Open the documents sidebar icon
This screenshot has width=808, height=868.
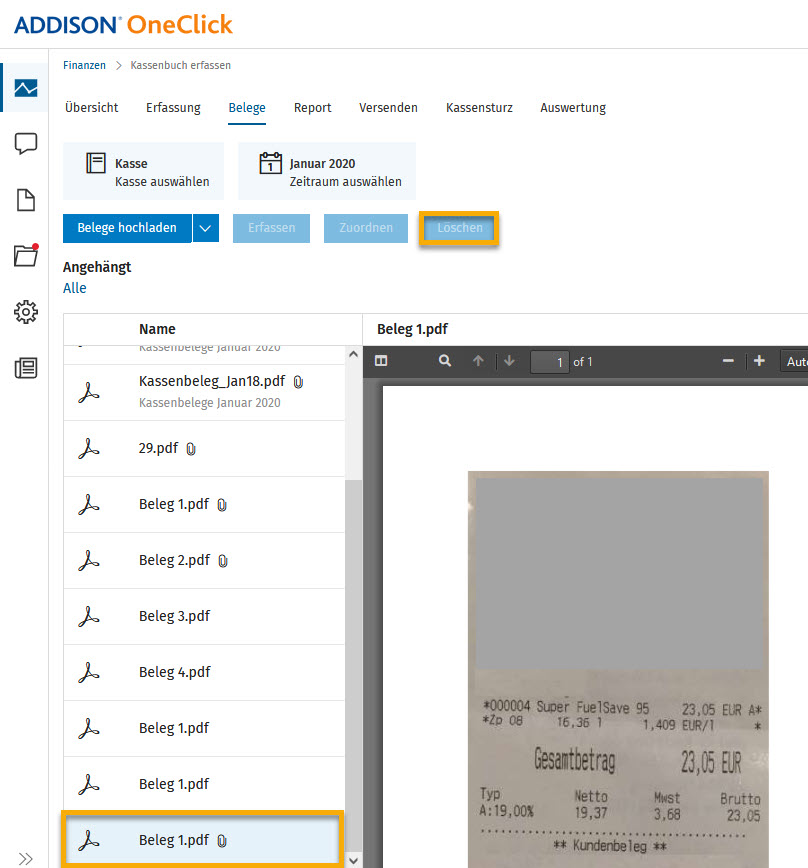tap(25, 200)
